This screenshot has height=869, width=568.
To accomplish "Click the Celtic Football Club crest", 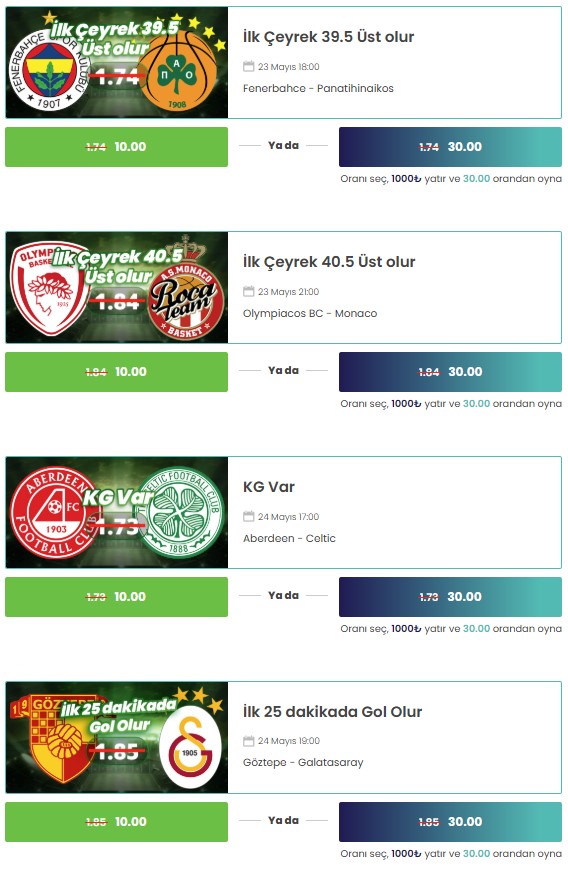I will (x=180, y=513).
